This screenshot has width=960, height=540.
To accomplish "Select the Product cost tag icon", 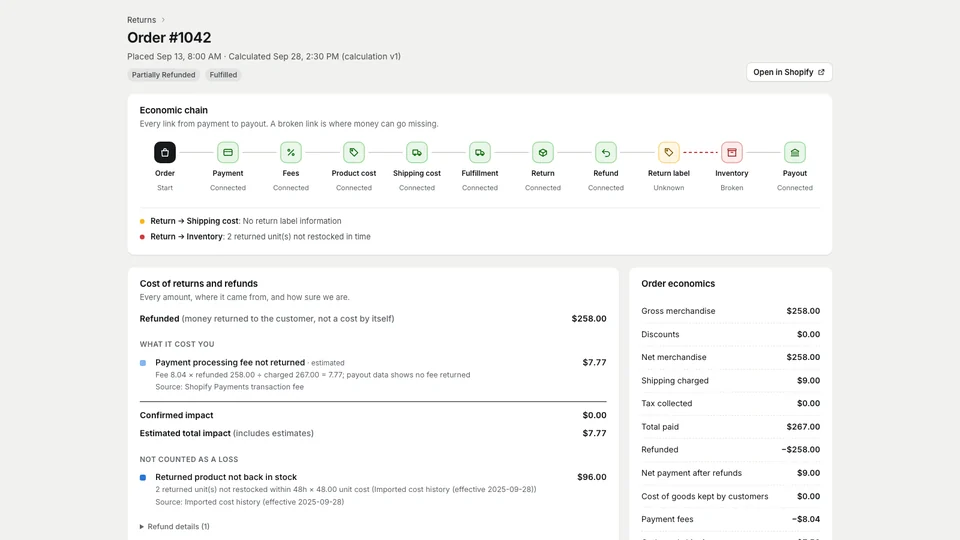I will click(x=354, y=152).
